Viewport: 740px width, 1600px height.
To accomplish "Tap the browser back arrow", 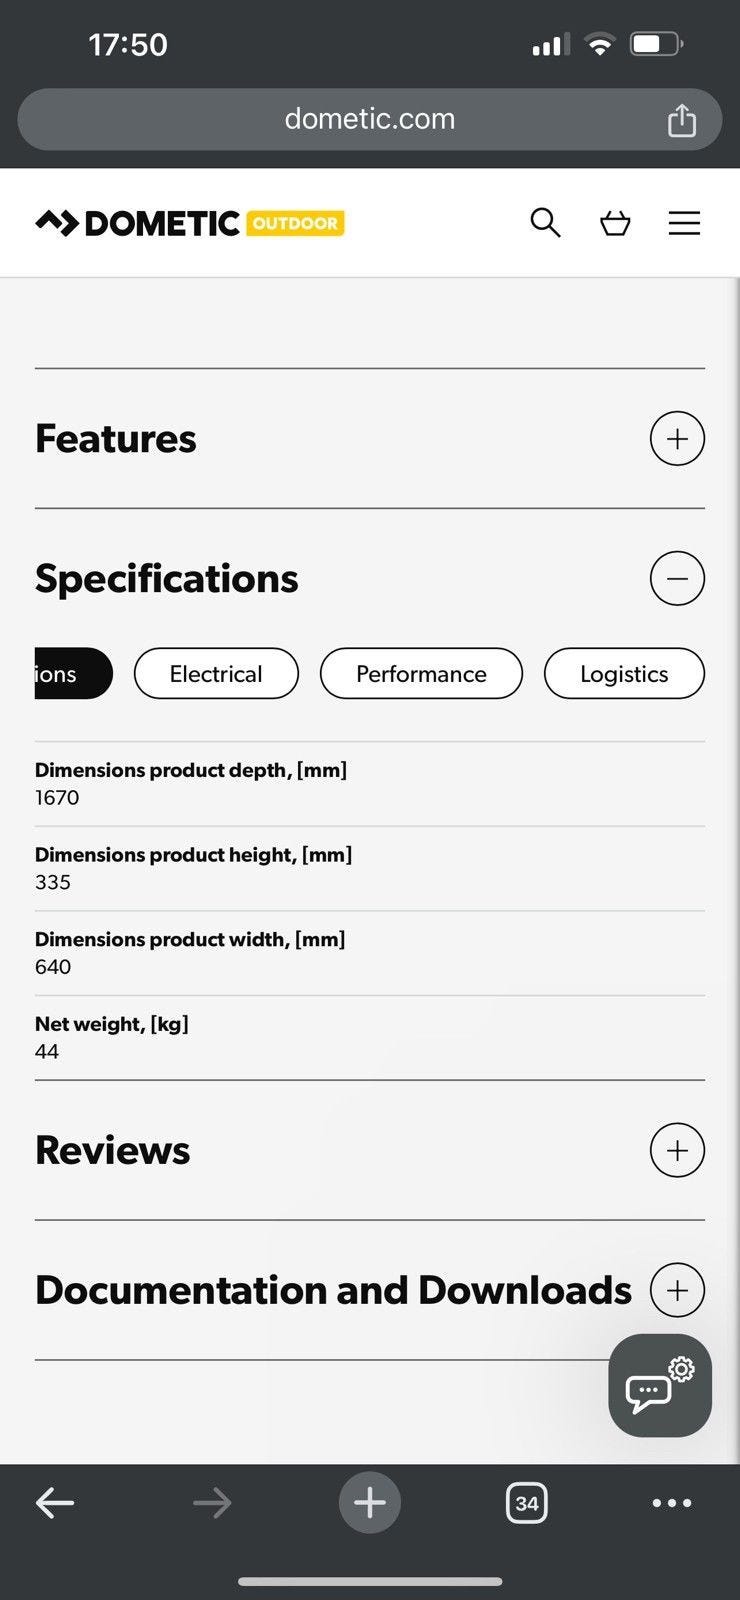I will click(x=55, y=1502).
